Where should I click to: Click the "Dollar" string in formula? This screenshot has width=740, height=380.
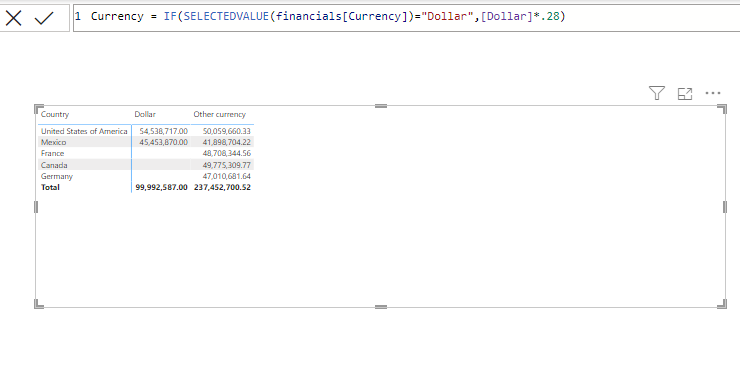[448, 17]
